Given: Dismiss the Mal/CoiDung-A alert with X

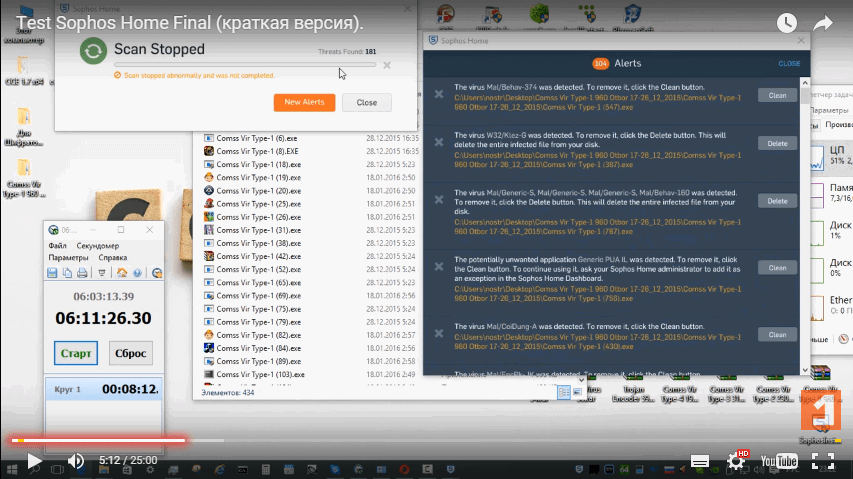Looking at the screenshot, I should tap(439, 333).
